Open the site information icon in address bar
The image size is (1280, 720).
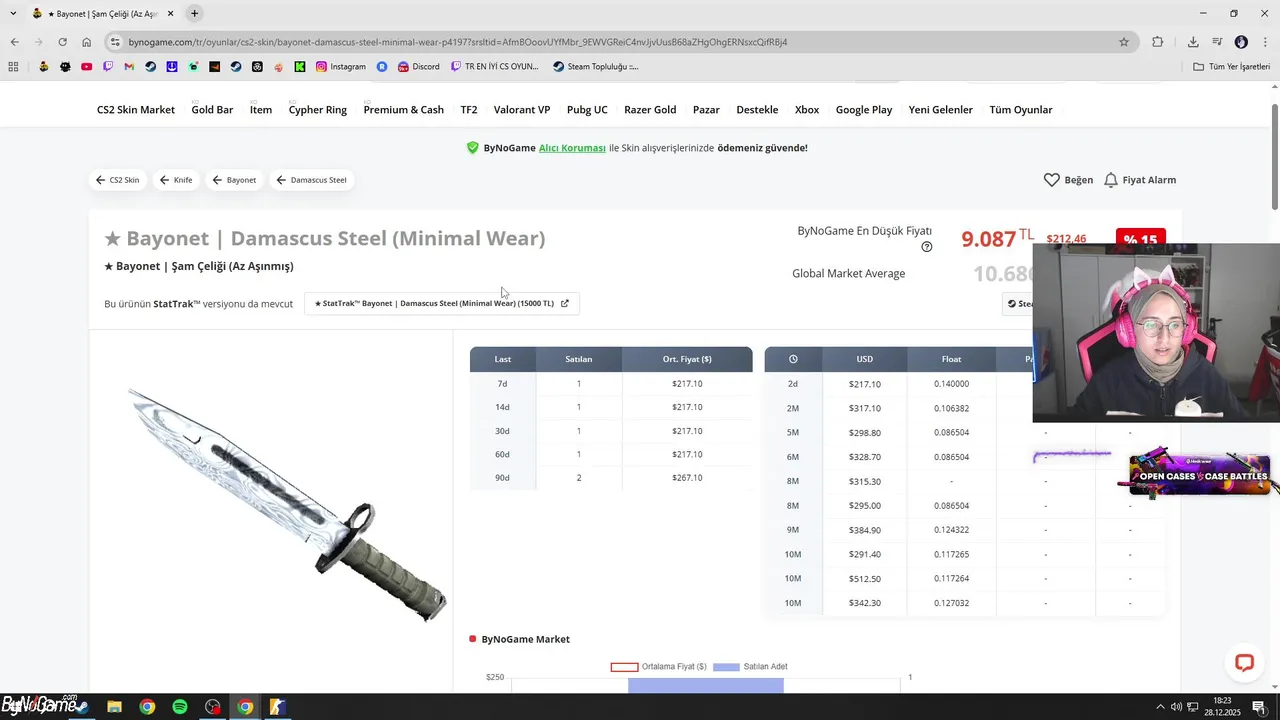pyautogui.click(x=115, y=42)
